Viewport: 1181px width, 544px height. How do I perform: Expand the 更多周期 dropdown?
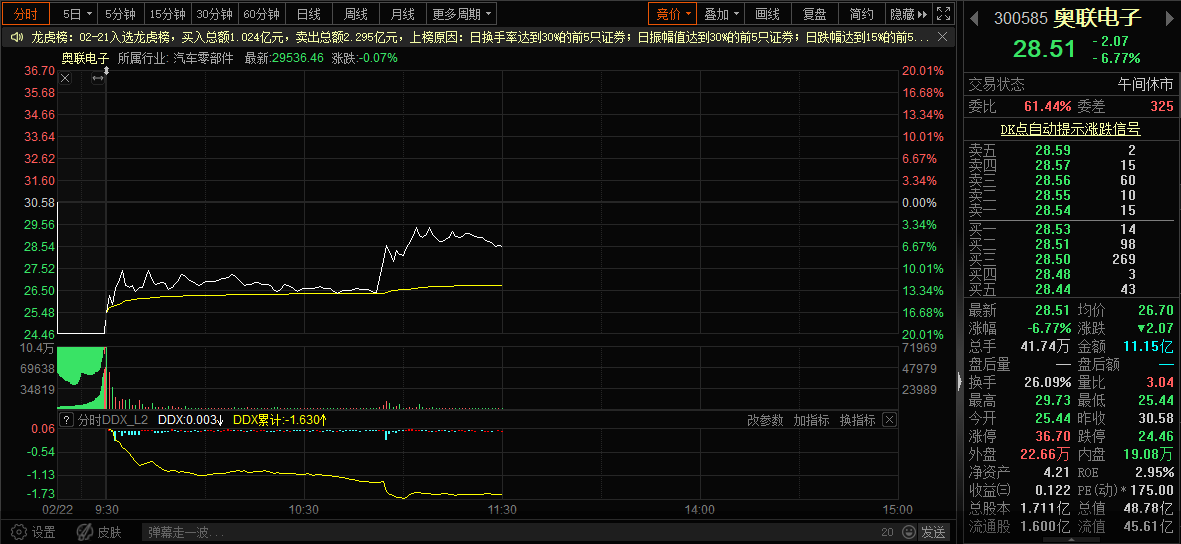[462, 14]
